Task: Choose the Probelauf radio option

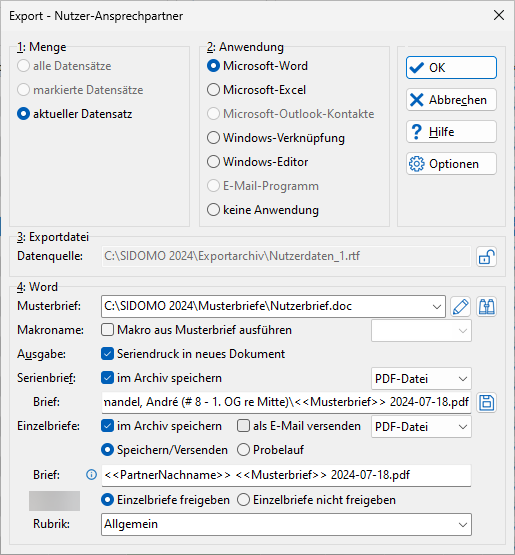Action: 243,450
